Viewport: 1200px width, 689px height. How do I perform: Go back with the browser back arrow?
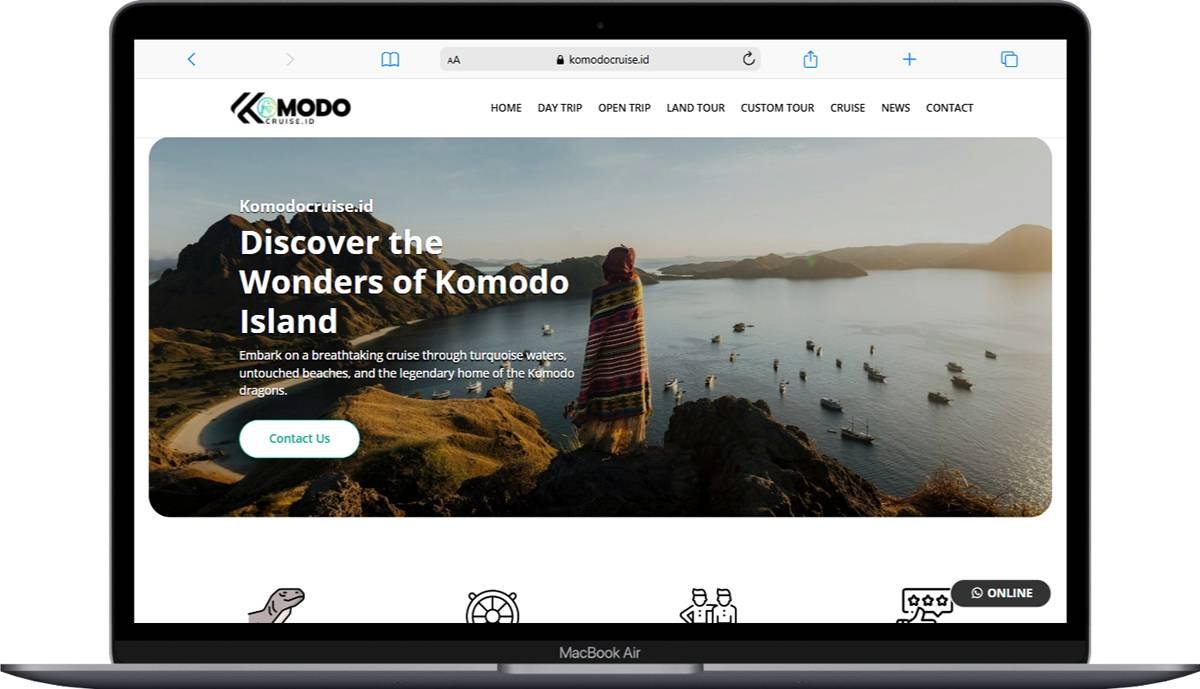pos(191,60)
